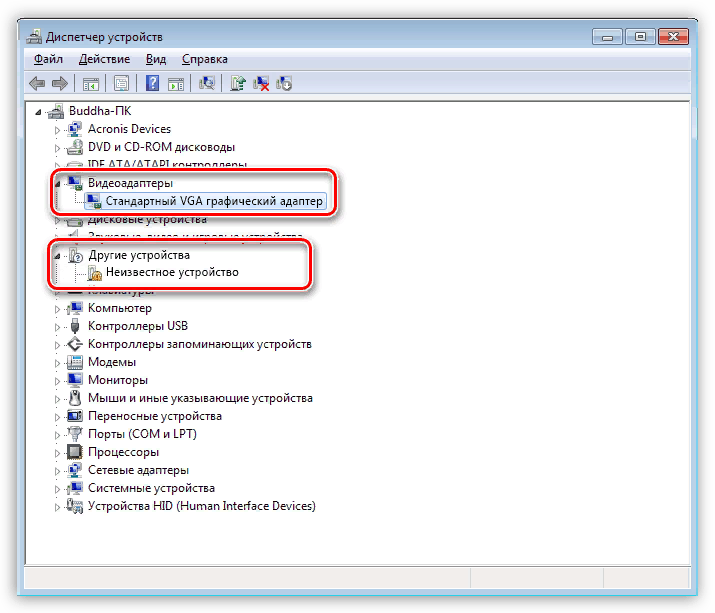Expand DVD и CD-ROM дисководы node
Viewport: 715px width, 613px height.
click(57, 148)
